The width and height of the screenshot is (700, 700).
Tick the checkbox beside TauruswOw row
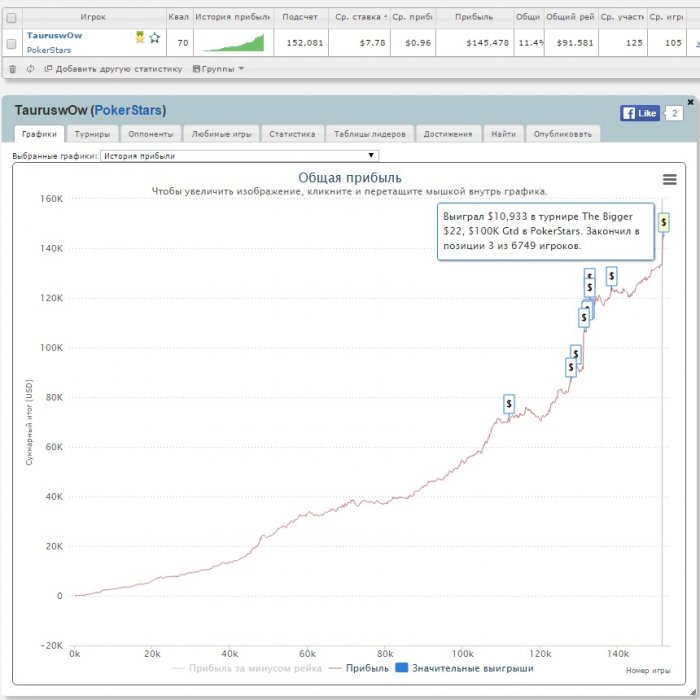click(12, 43)
